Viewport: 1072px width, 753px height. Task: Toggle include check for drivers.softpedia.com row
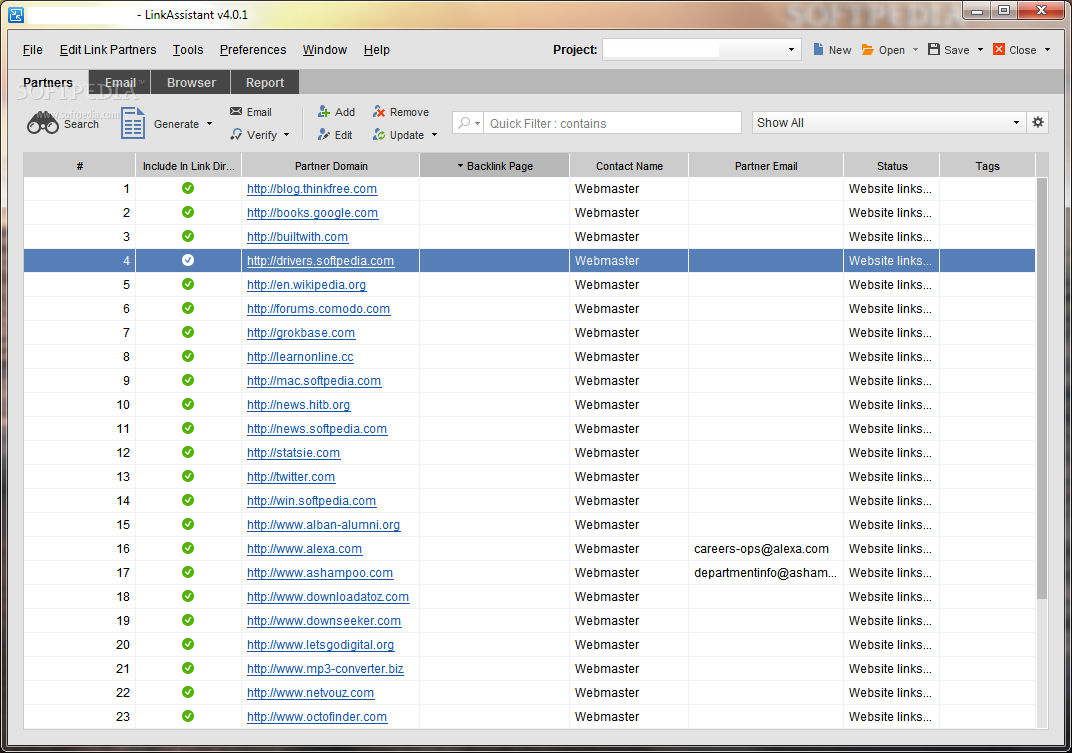pyautogui.click(x=188, y=260)
